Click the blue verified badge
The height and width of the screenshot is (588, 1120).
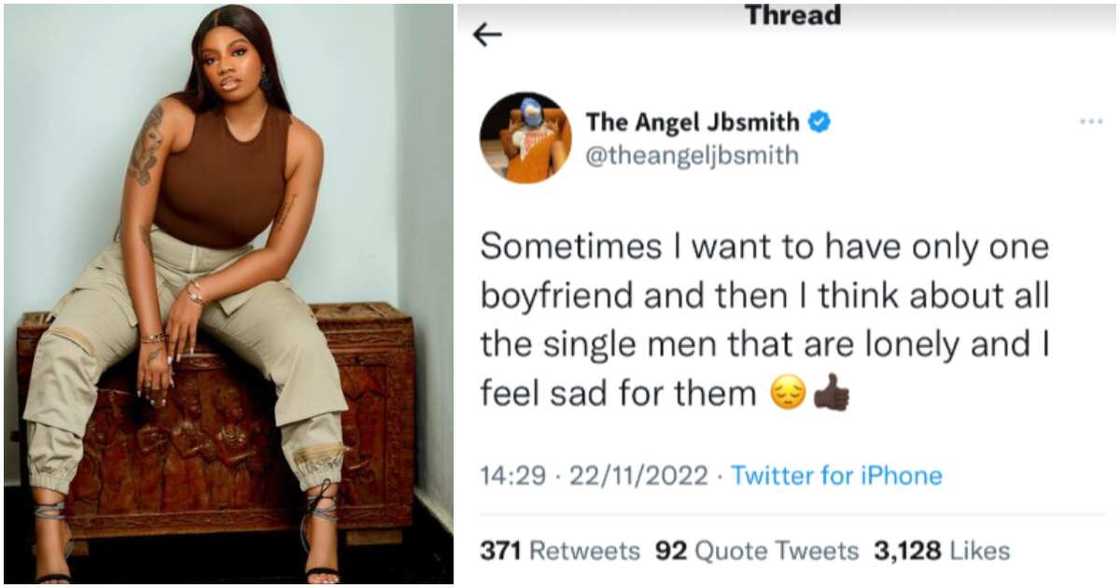(x=820, y=122)
